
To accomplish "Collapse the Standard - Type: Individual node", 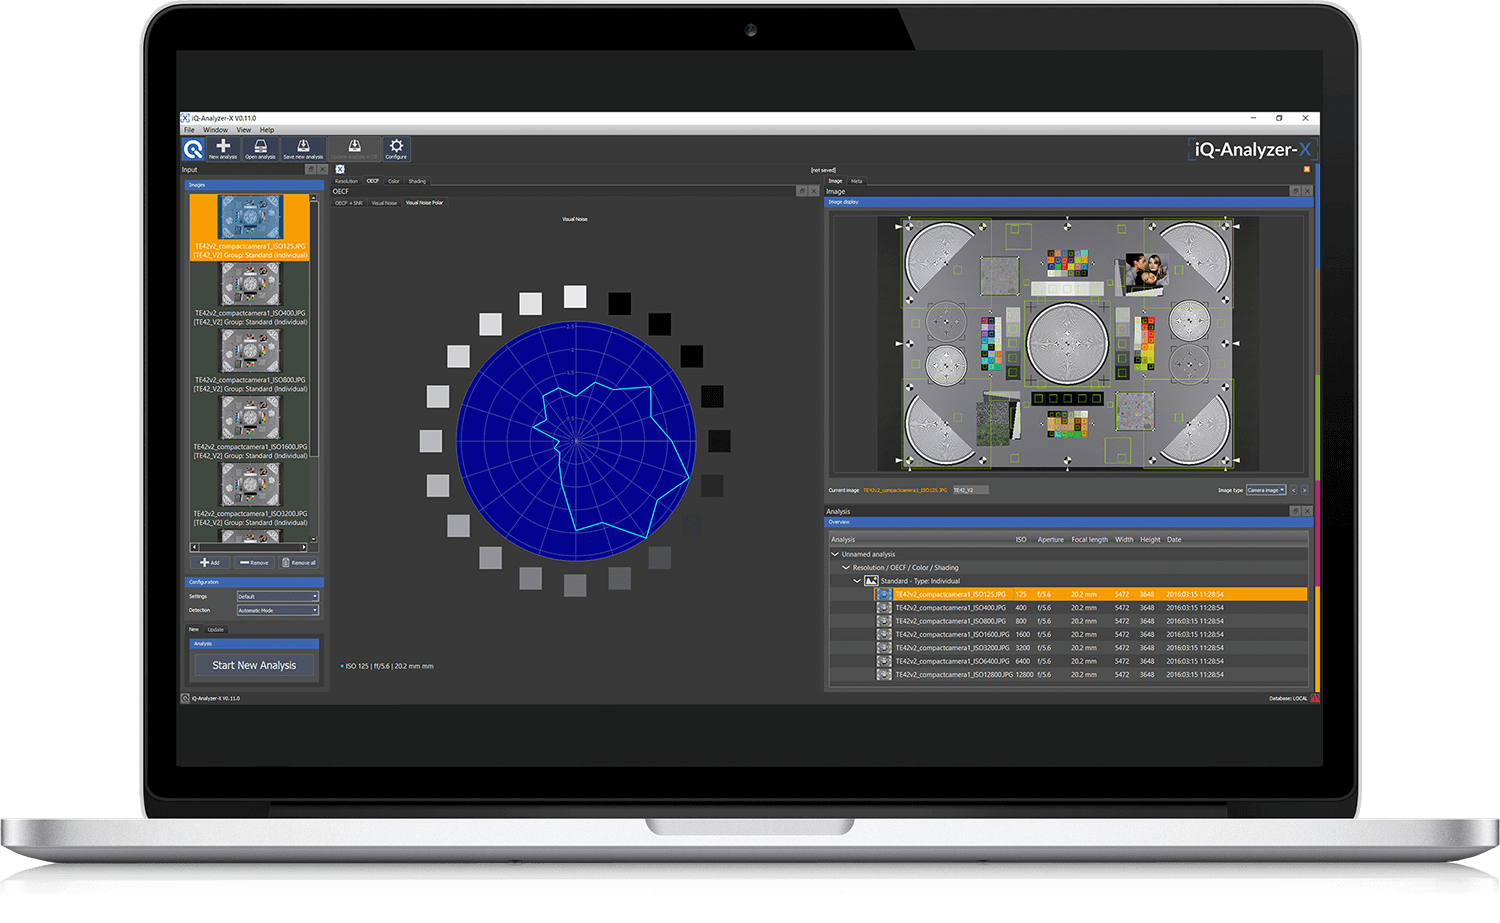I will (857, 581).
